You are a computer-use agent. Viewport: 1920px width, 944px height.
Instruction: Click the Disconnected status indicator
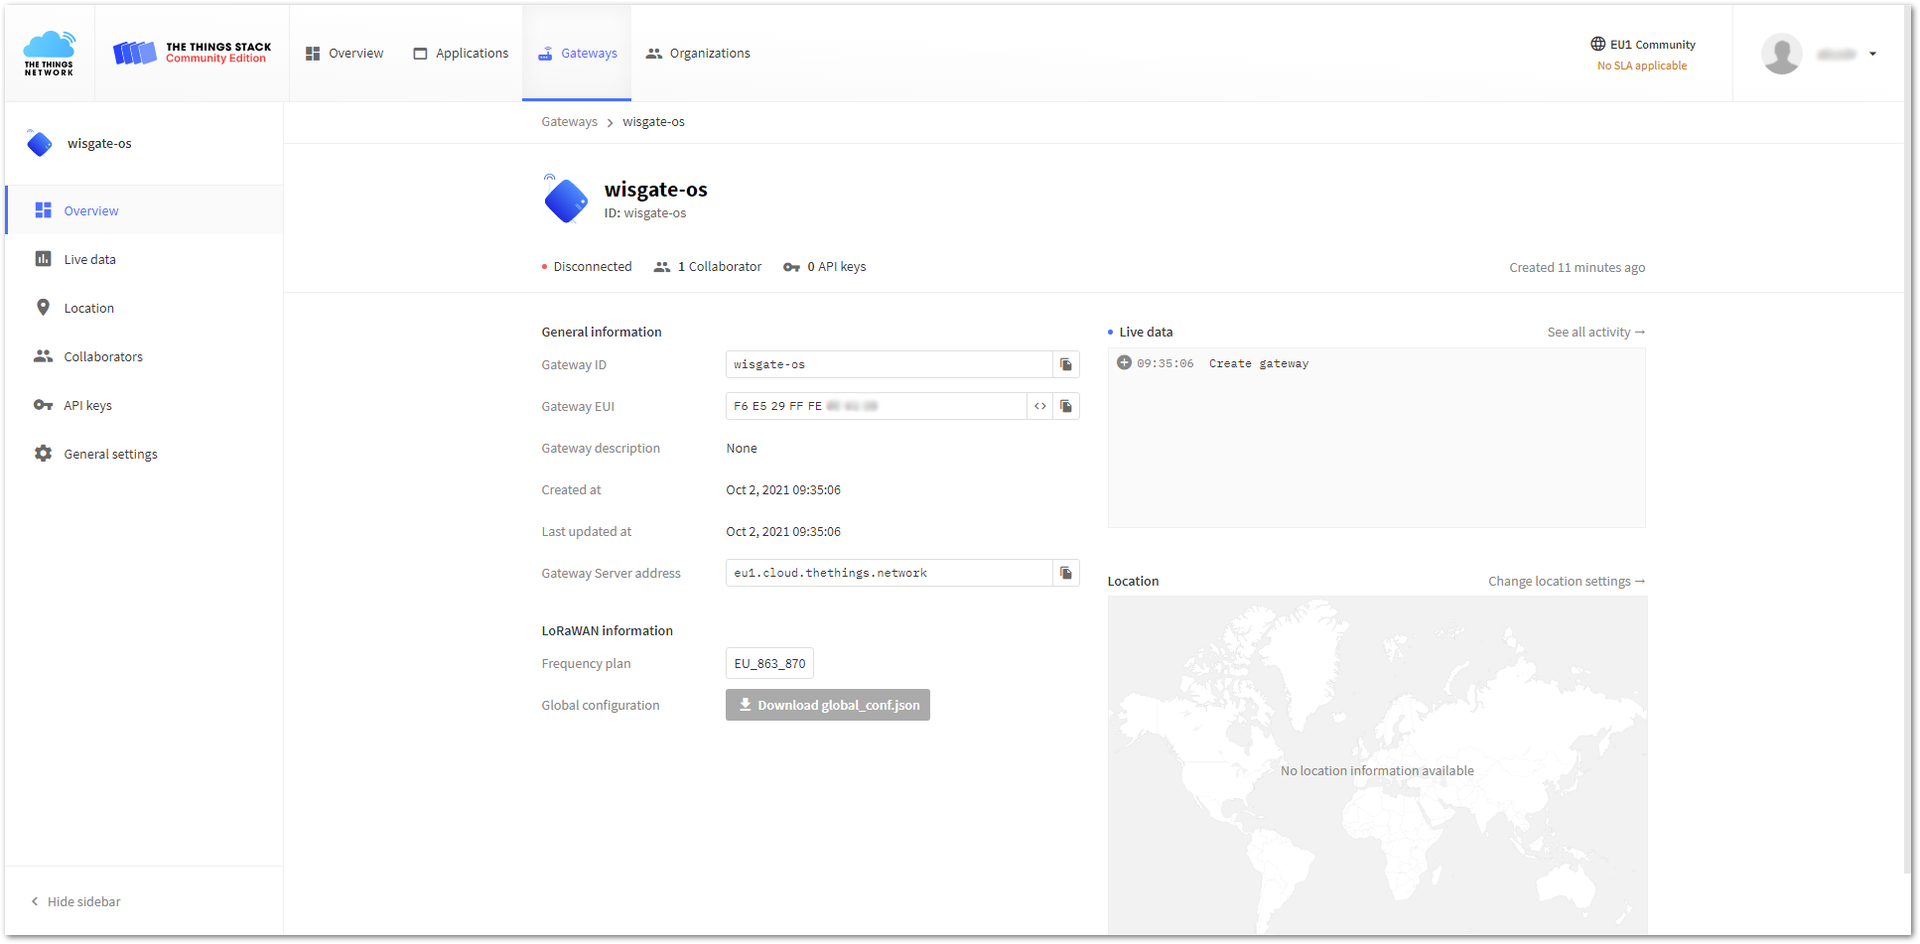587,267
